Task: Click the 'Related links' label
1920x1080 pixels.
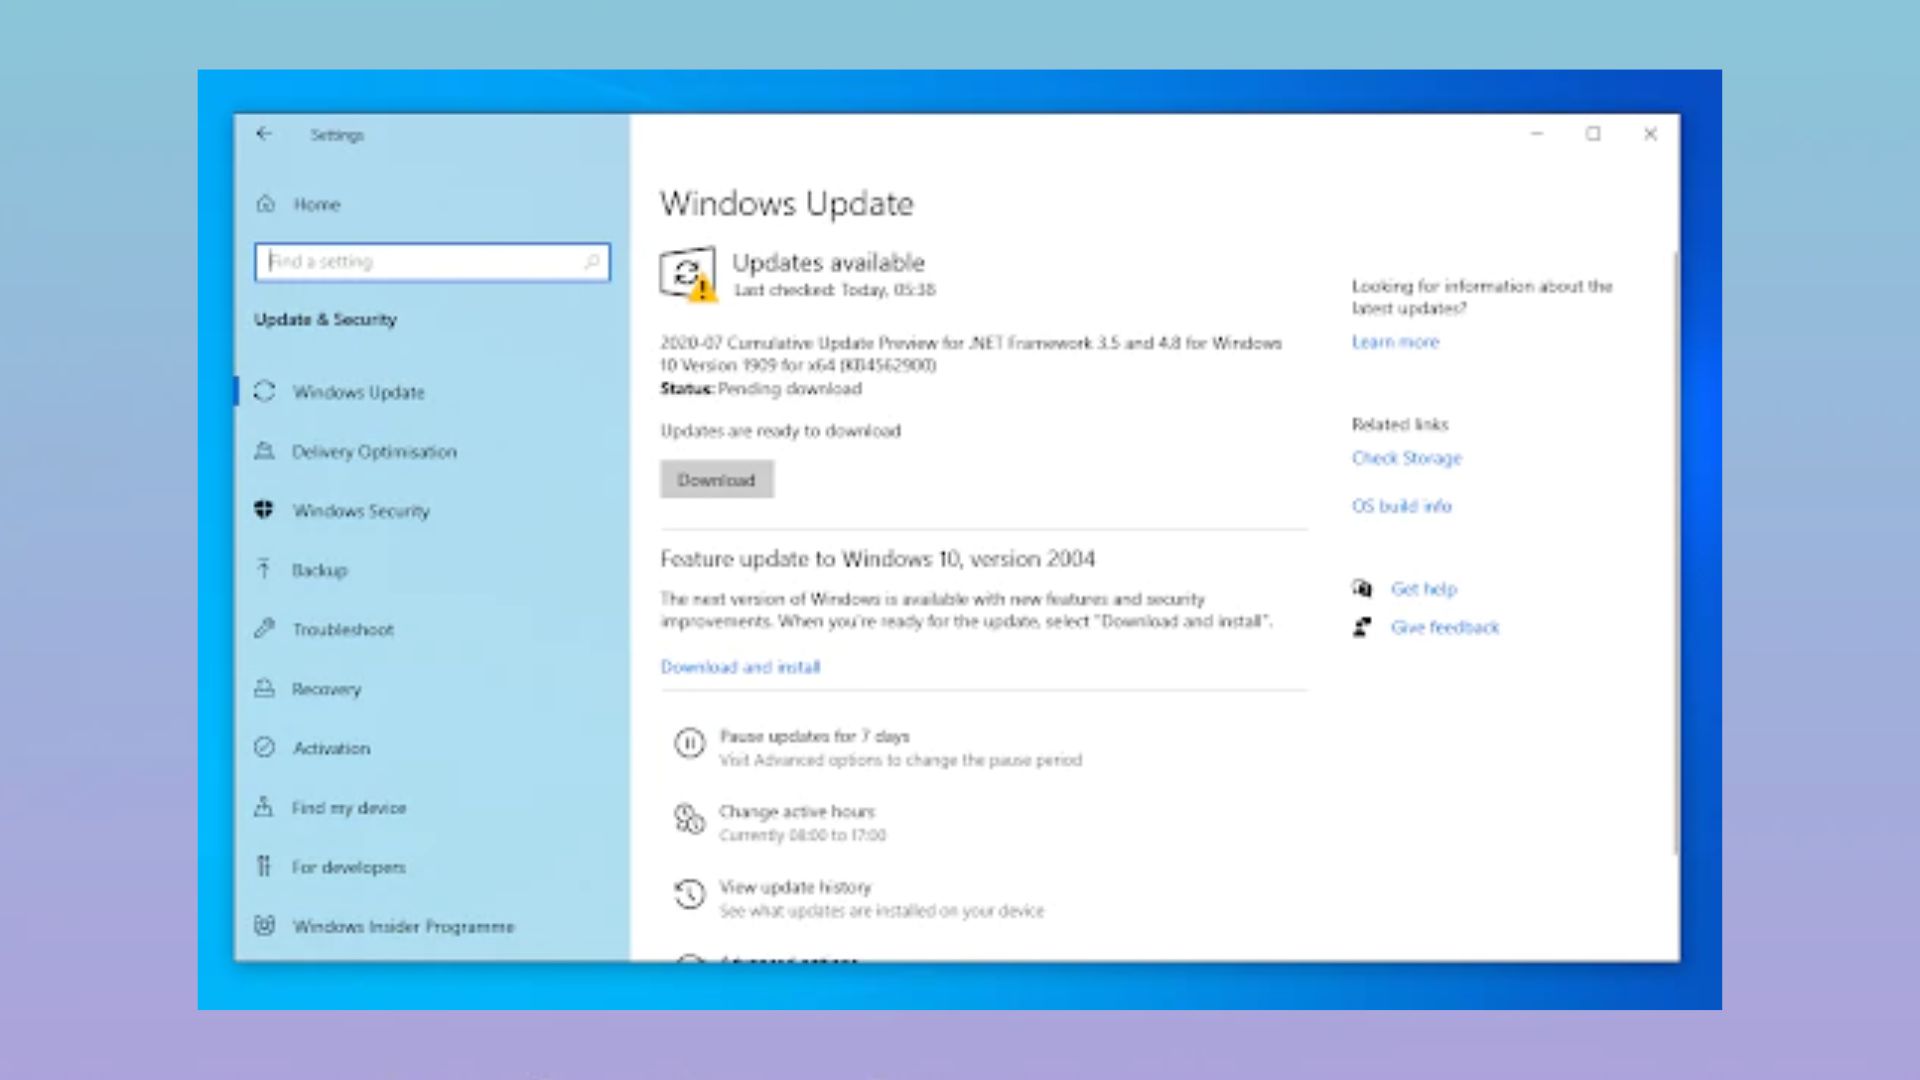Action: point(1400,424)
